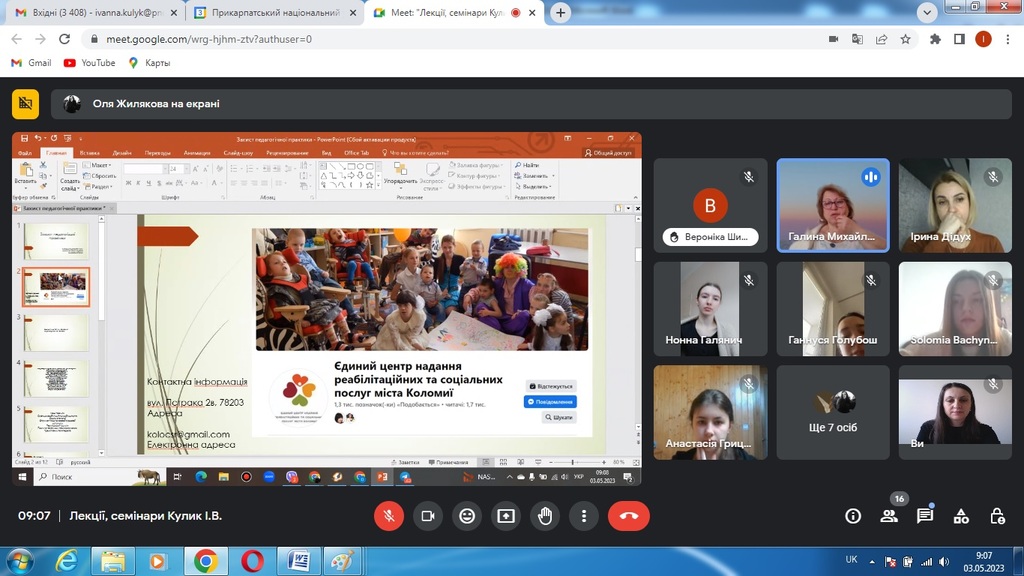
Task: Show the participants list with 16 people
Action: click(889, 516)
